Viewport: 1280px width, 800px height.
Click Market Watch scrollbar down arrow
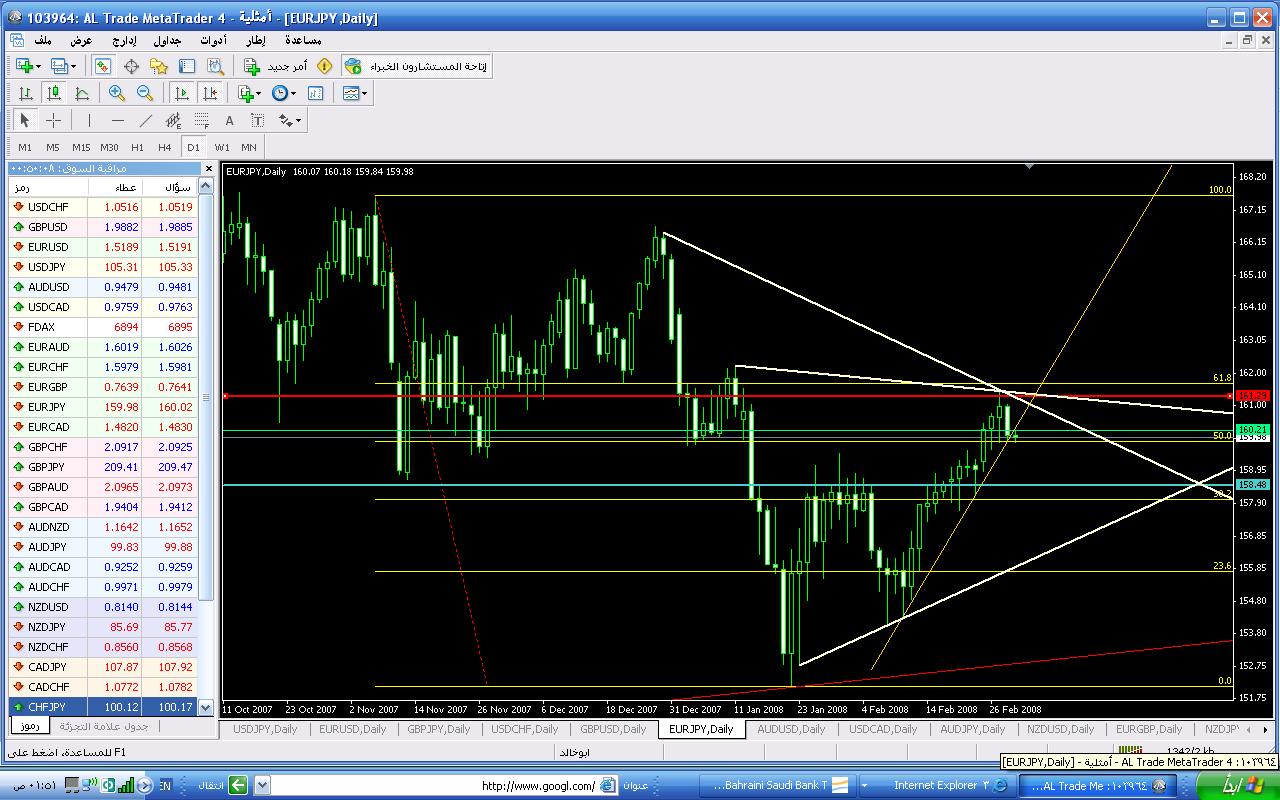click(206, 707)
